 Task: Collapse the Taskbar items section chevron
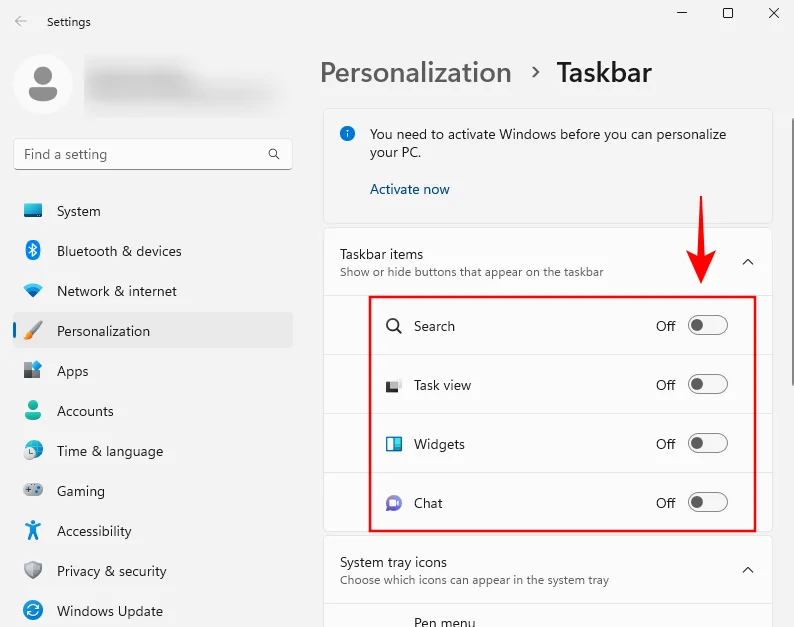[x=748, y=262]
